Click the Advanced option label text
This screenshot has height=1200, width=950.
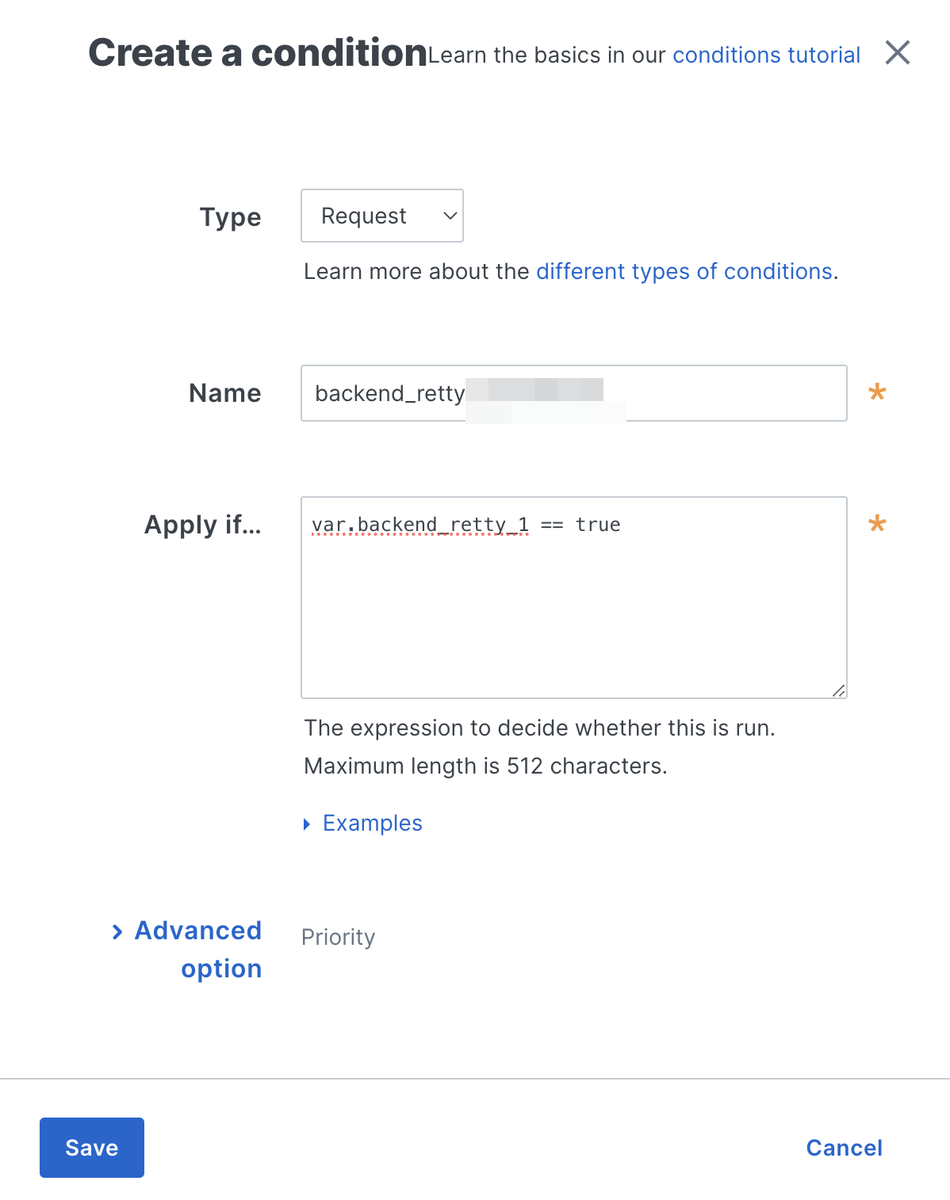198,949
